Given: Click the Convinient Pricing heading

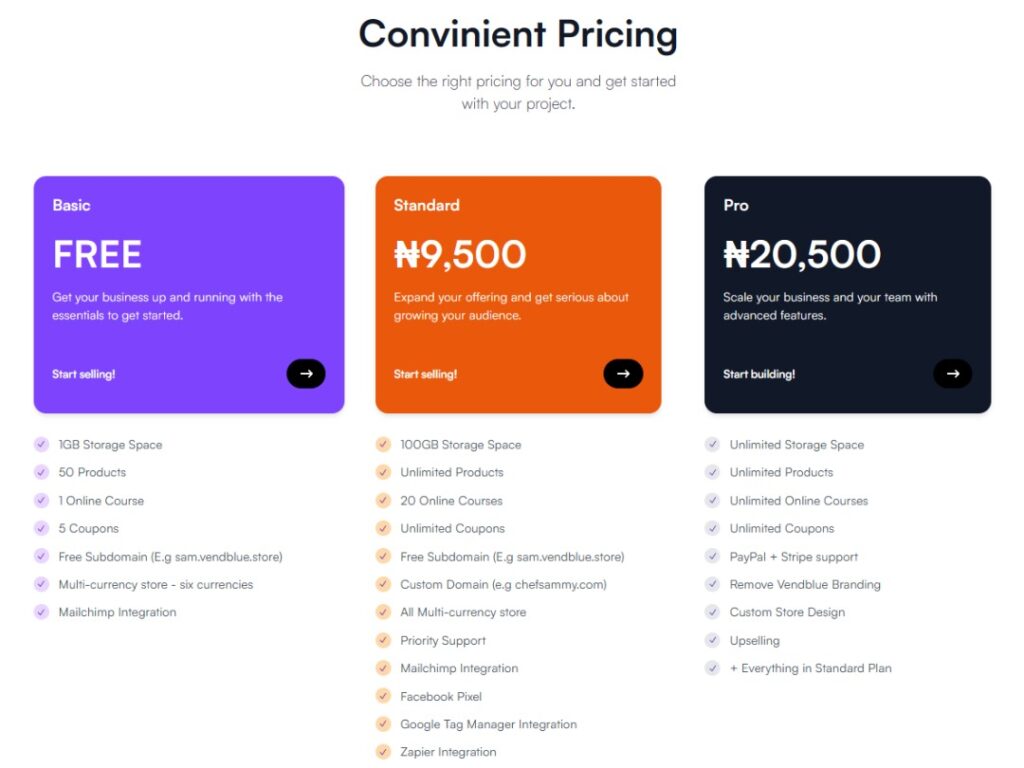Looking at the screenshot, I should point(518,34).
